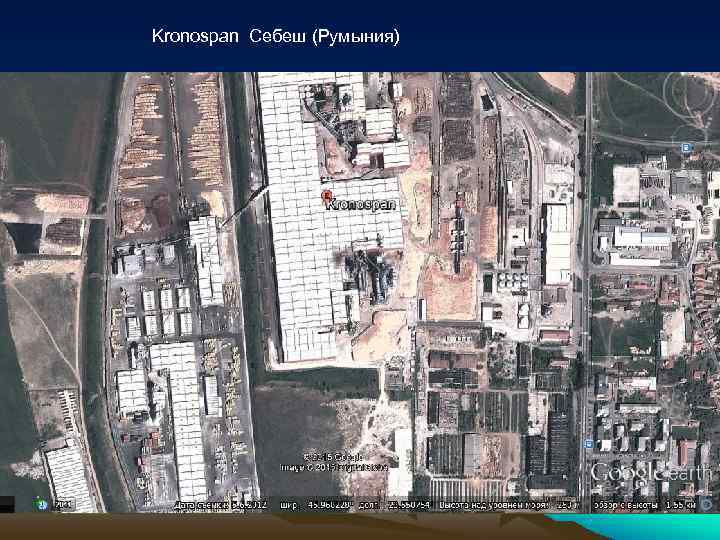Click the 2001 historical imagery year
Image resolution: width=720 pixels, height=540 pixels.
[63, 504]
